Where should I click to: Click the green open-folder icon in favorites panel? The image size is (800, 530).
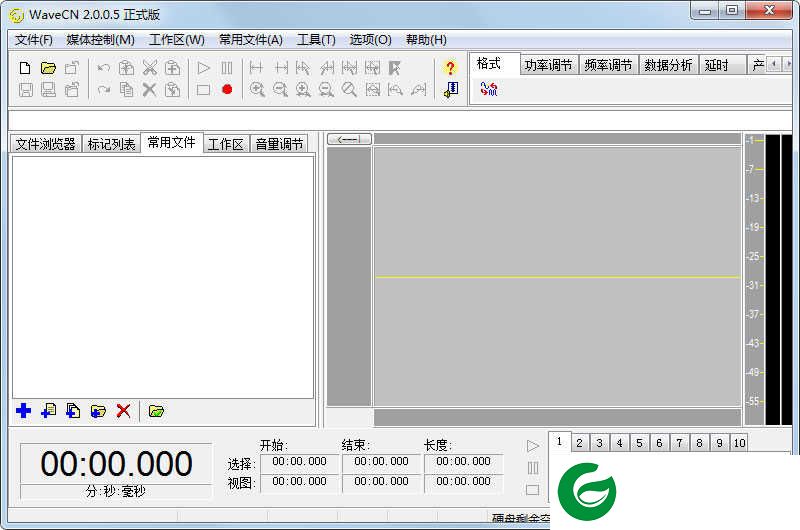pos(156,411)
